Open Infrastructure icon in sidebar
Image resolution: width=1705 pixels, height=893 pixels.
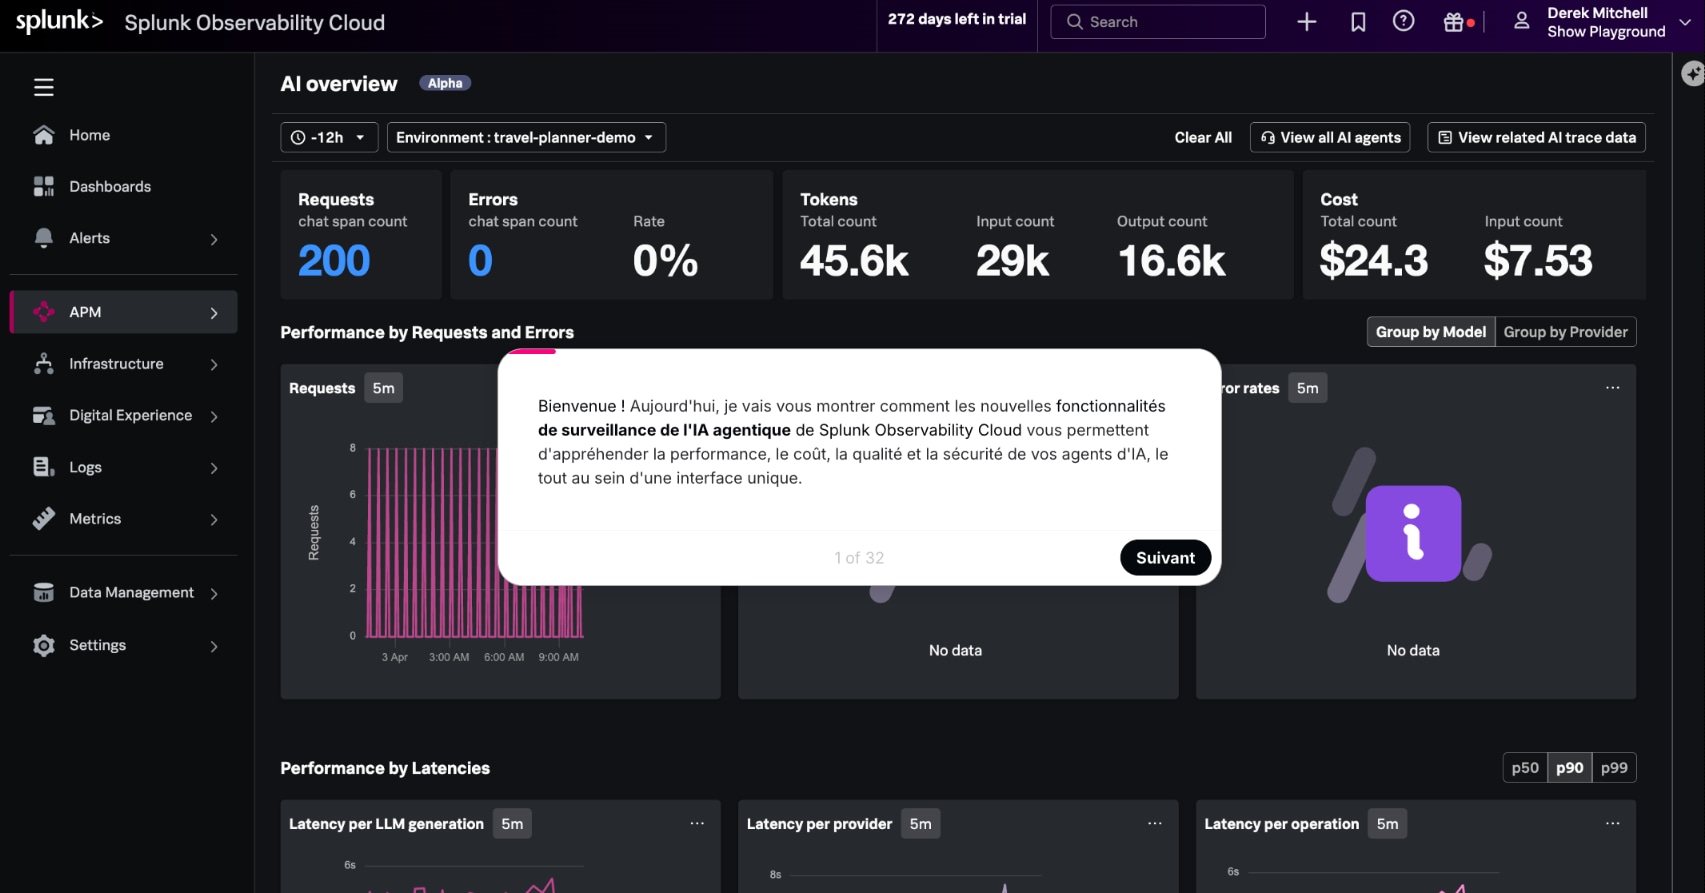(x=44, y=364)
